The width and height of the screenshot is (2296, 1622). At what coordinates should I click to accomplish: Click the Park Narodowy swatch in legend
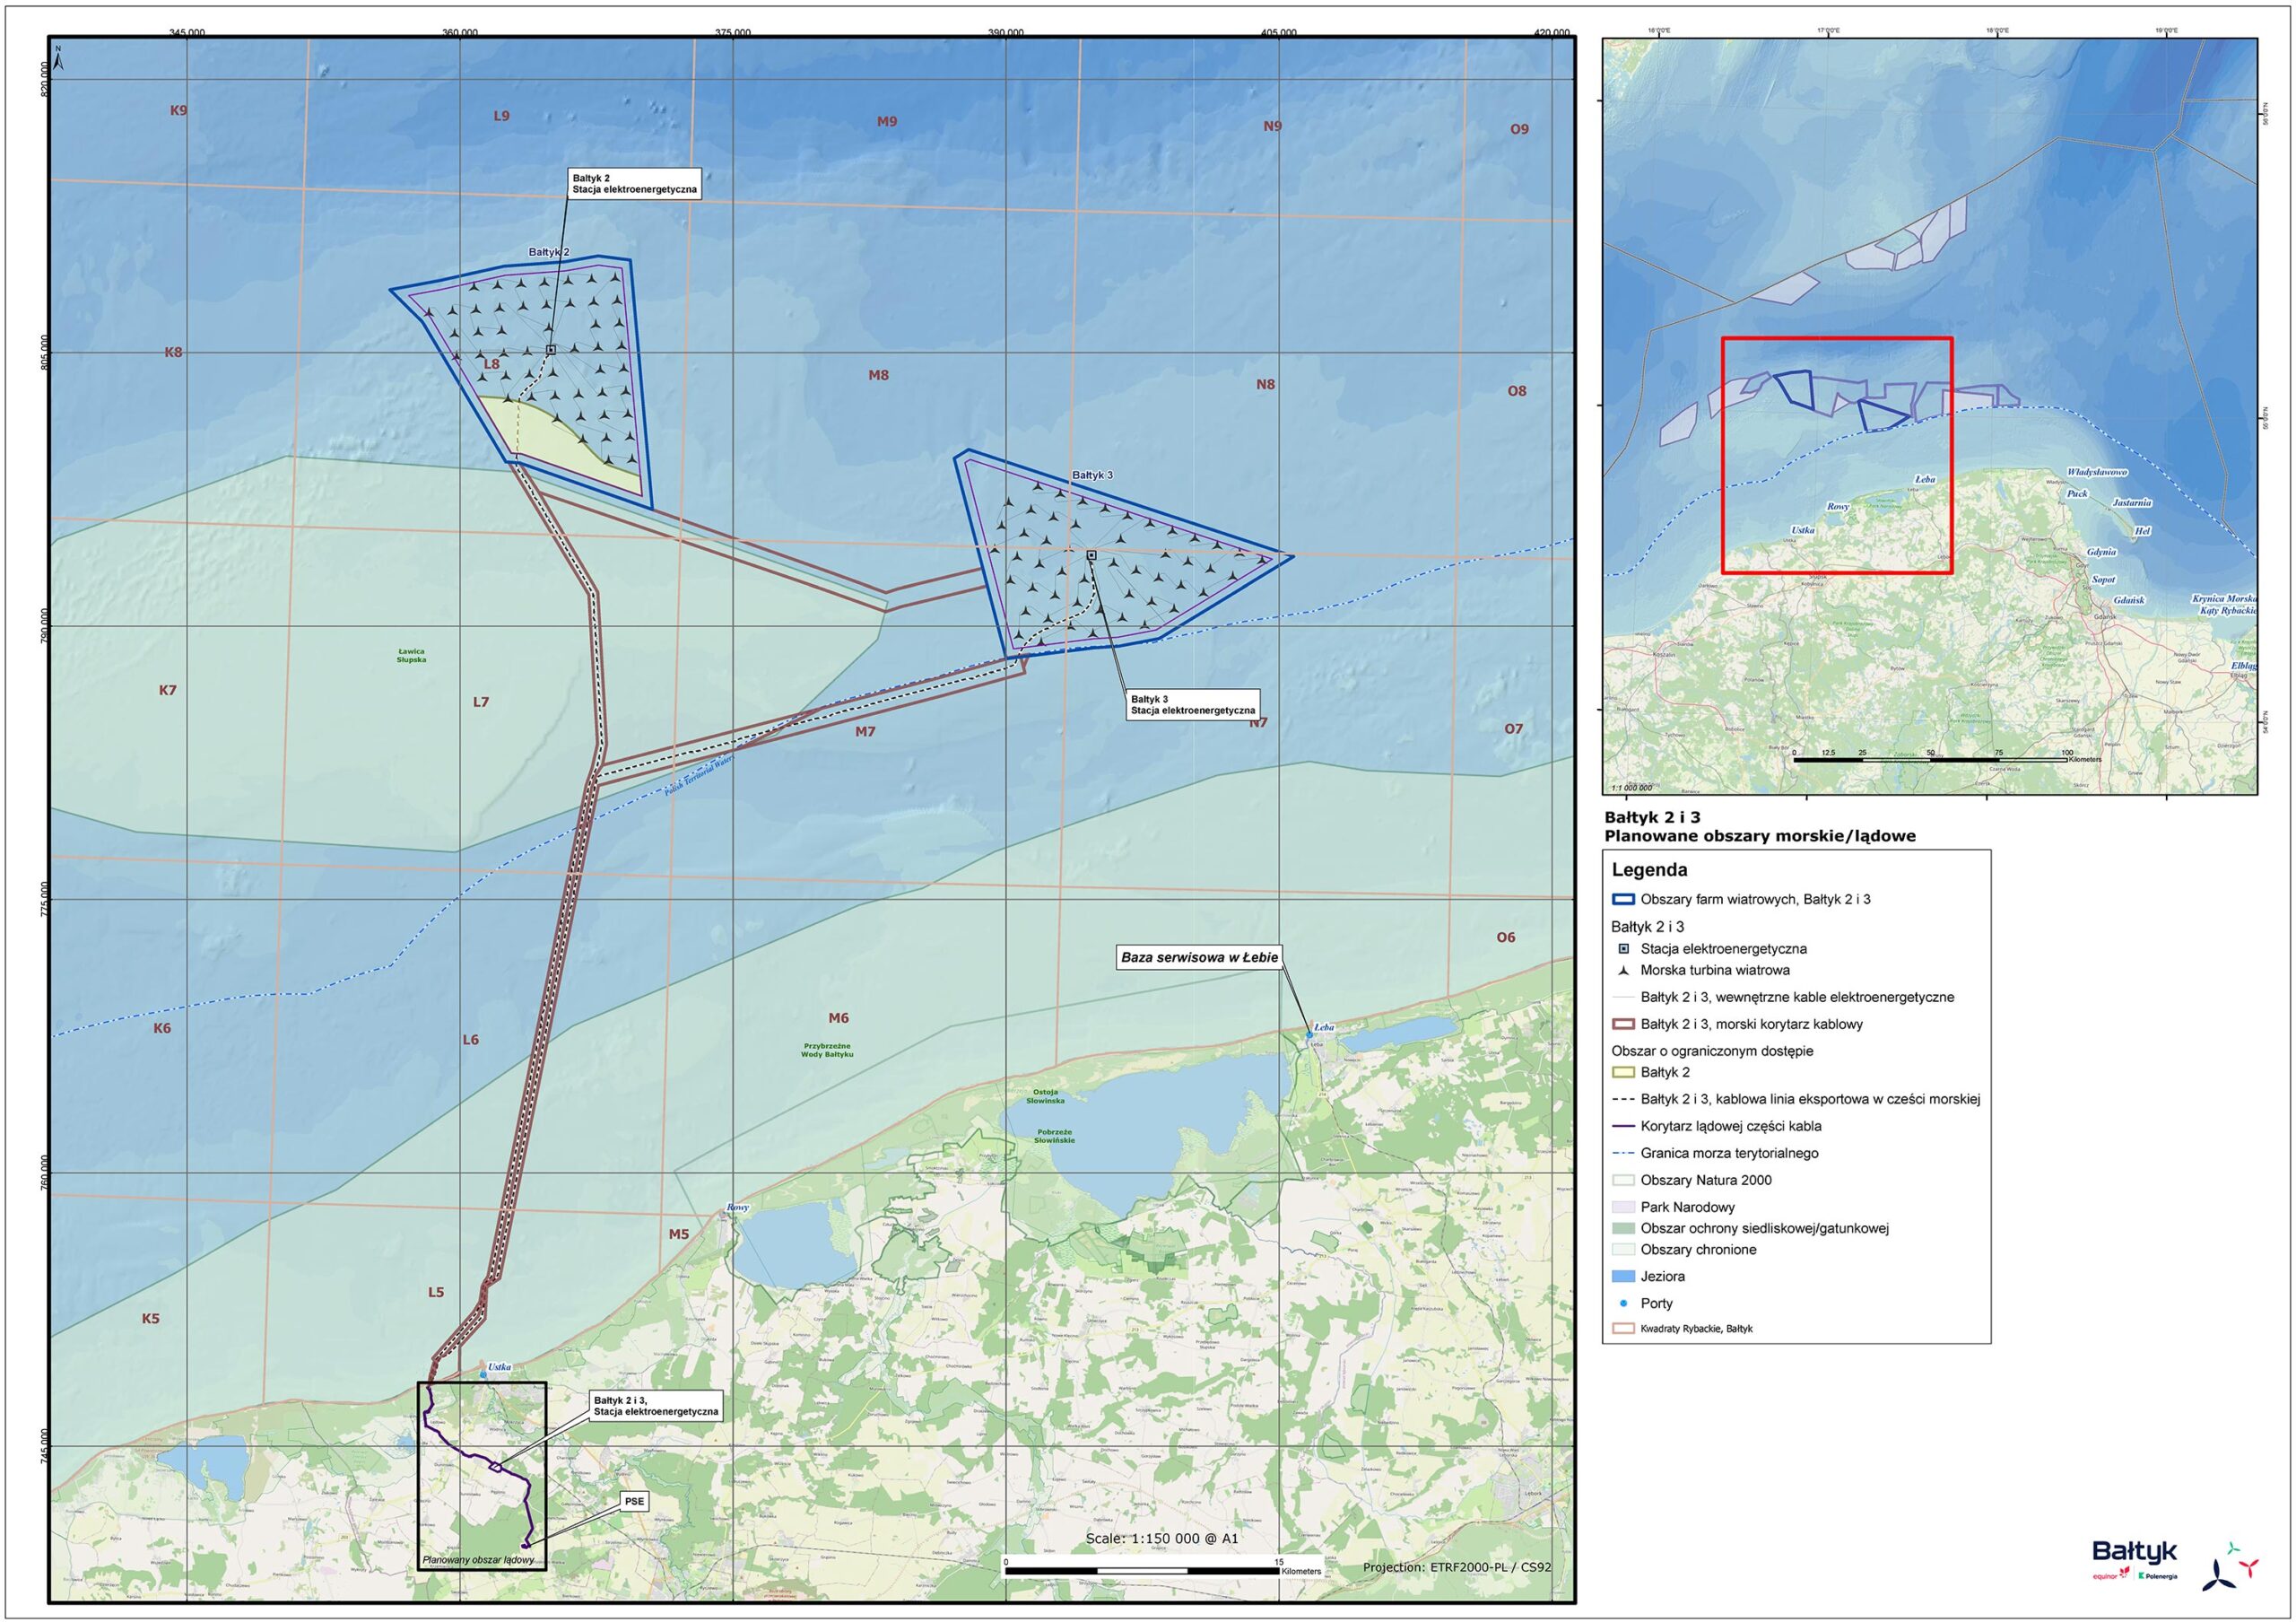point(1624,1207)
